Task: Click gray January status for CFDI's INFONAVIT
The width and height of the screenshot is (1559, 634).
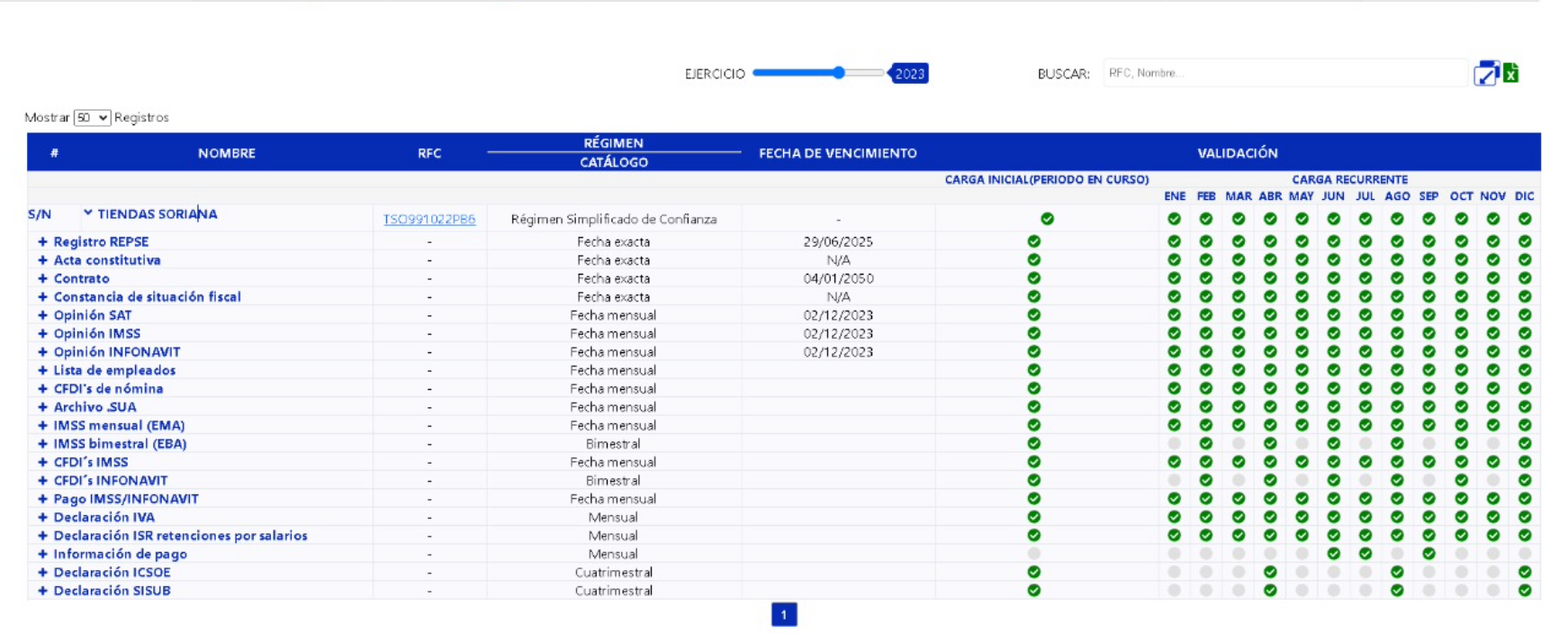Action: tap(1174, 480)
